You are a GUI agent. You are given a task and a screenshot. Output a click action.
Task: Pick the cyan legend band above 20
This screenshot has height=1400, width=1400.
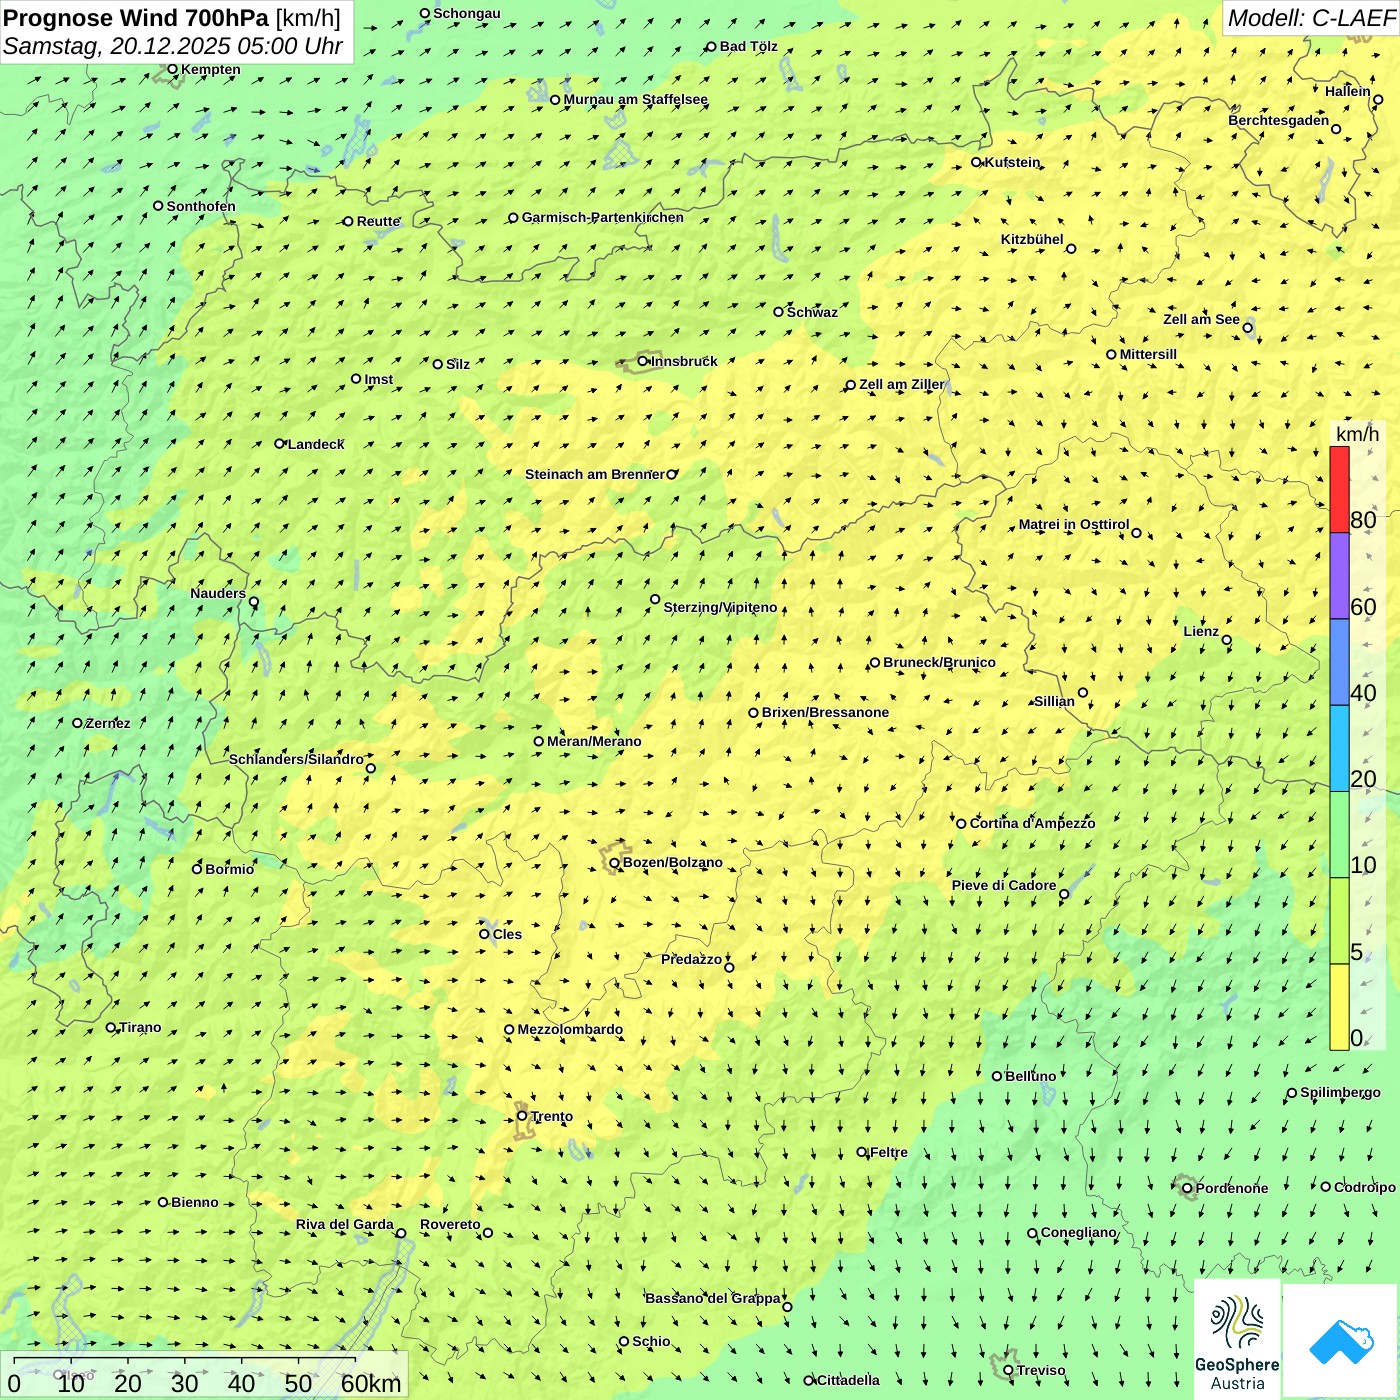1339,749
